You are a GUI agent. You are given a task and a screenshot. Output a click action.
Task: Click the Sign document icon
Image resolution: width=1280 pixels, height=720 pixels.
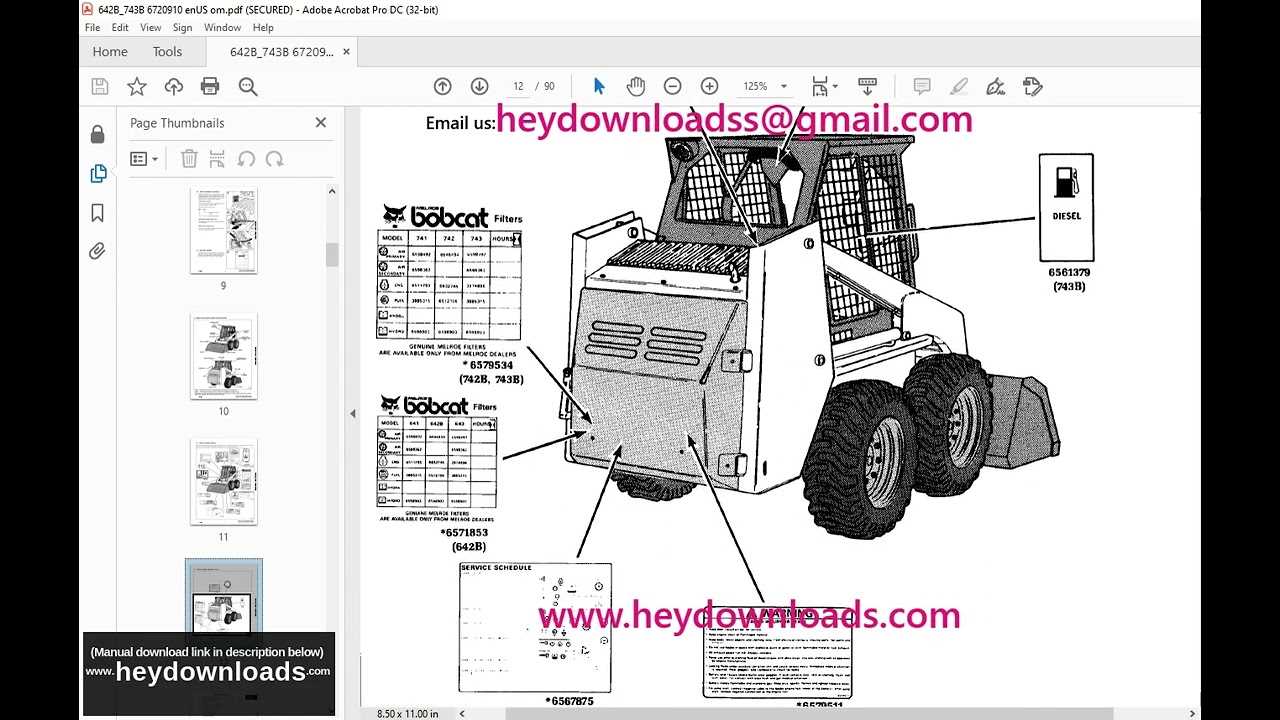[x=996, y=87]
